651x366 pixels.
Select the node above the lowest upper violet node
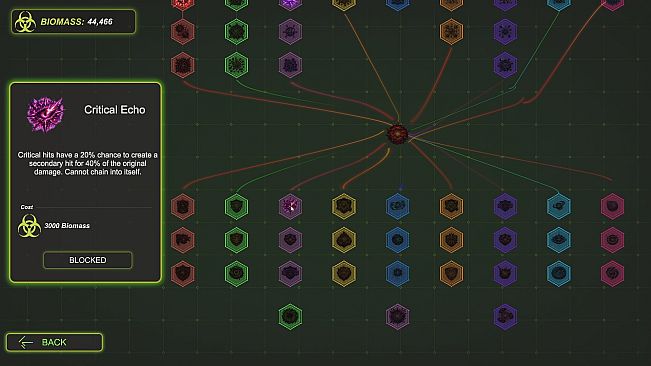(505, 32)
